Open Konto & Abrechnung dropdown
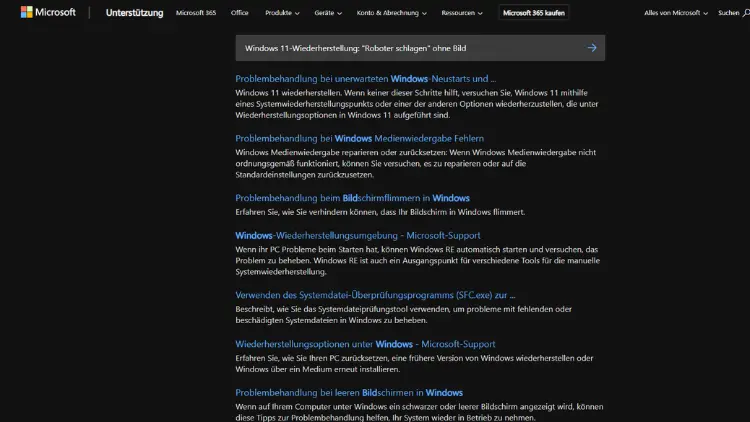Image resolution: width=750 pixels, height=422 pixels. pyautogui.click(x=391, y=13)
